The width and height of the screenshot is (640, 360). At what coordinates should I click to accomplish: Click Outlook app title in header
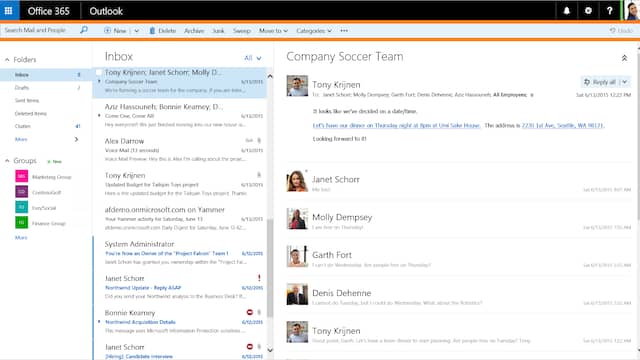[106, 11]
